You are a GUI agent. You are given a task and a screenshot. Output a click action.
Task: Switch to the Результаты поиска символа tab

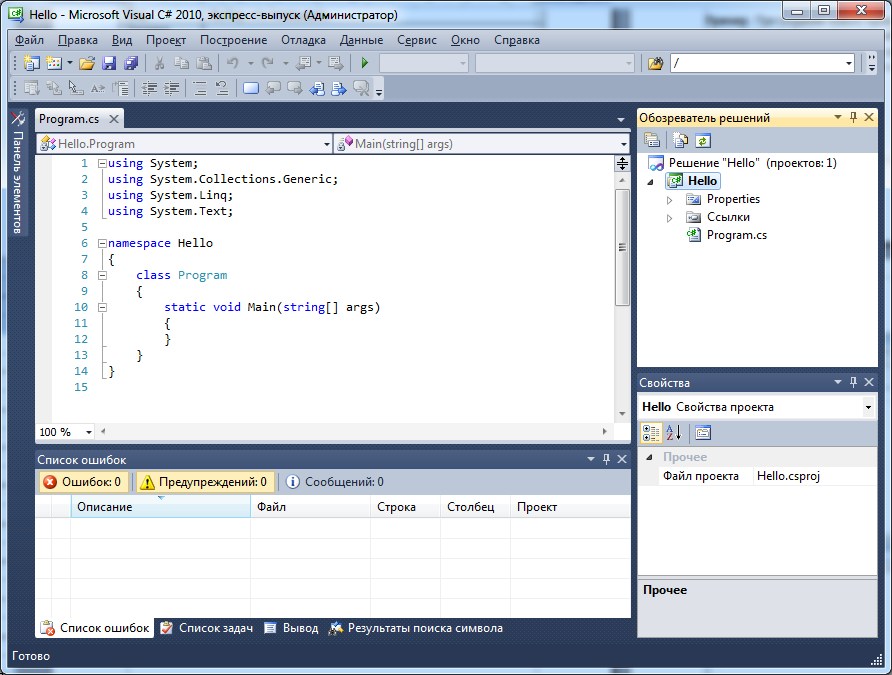pos(416,628)
